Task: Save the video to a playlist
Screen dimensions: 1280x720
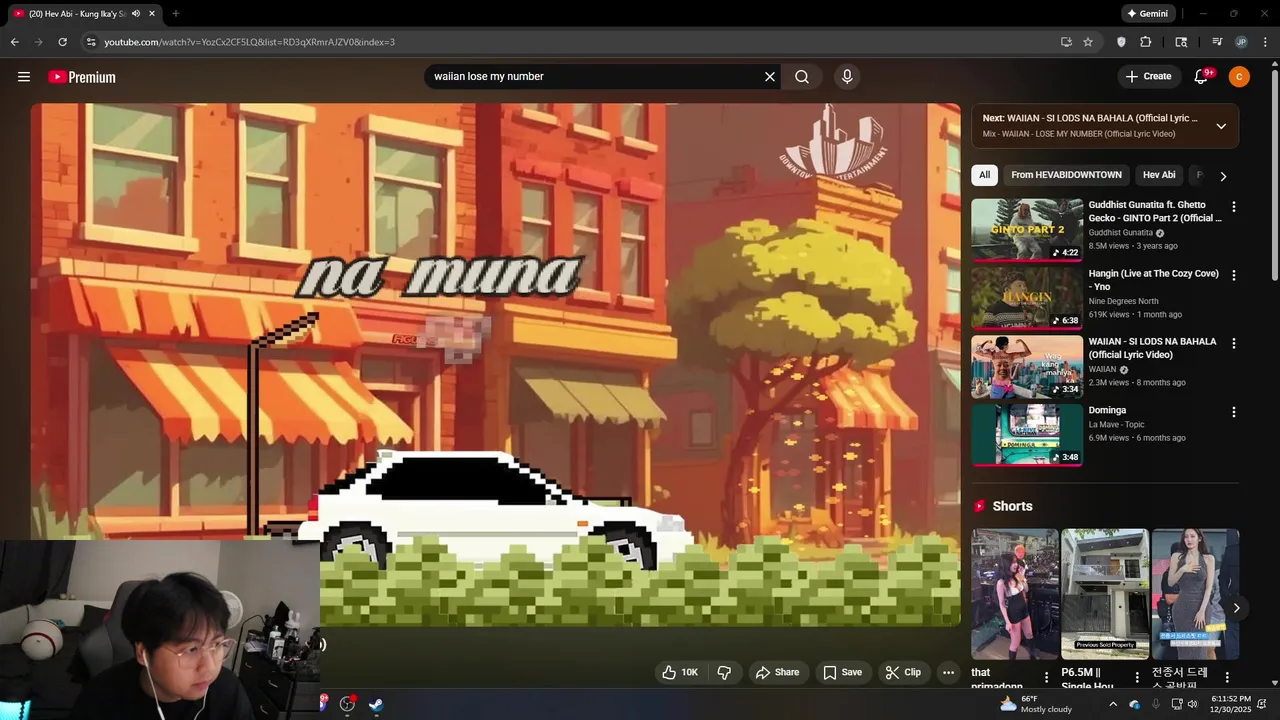Action: coord(842,672)
